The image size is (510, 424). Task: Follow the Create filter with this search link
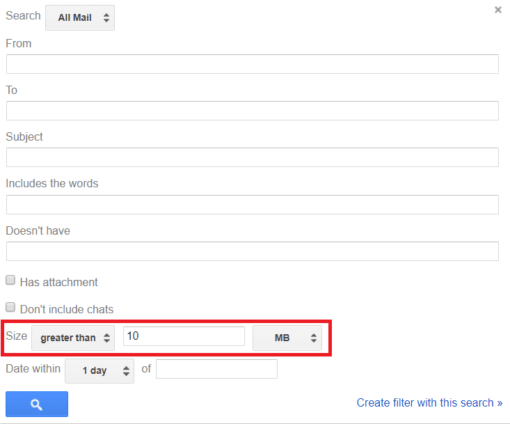coord(429,403)
